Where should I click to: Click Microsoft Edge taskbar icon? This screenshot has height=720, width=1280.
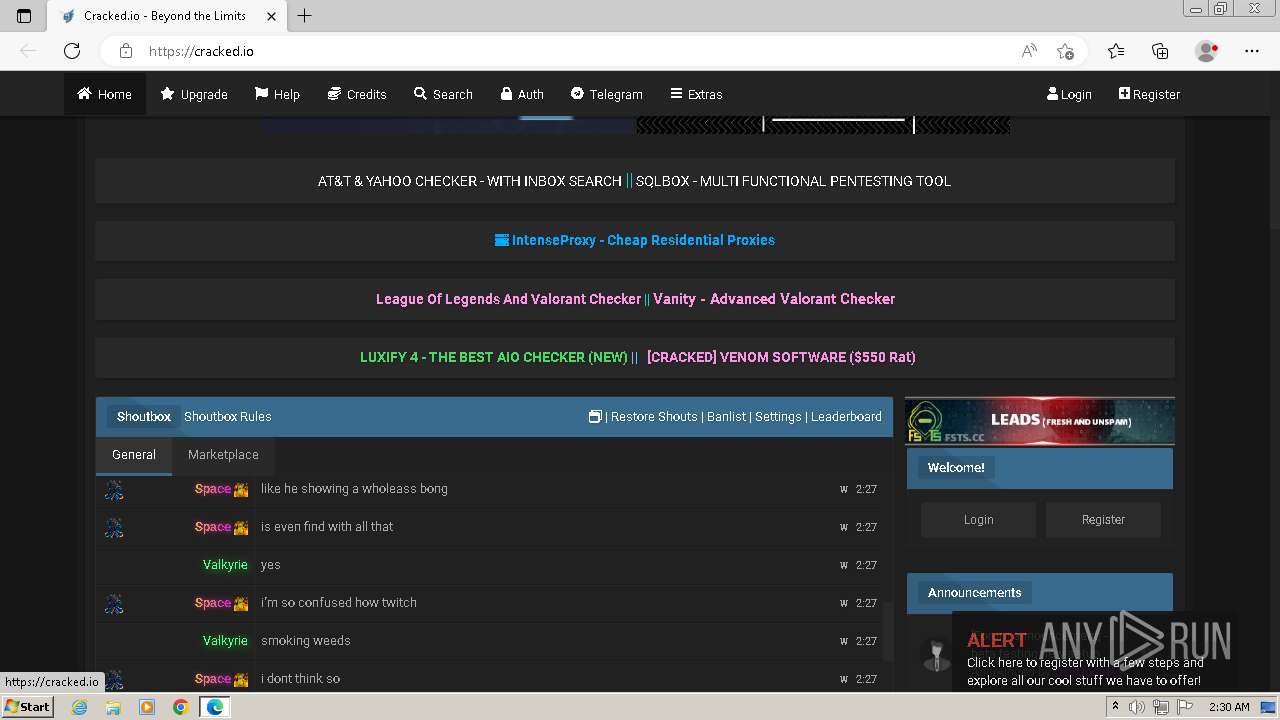(215, 707)
